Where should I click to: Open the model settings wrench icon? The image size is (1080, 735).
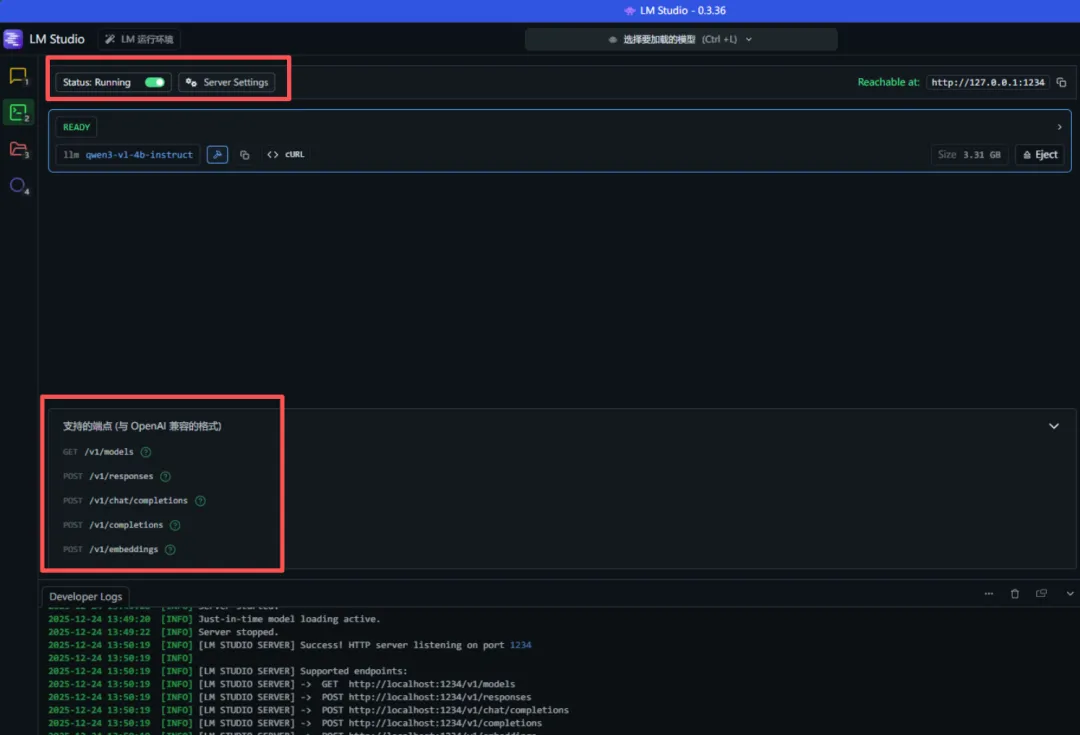pos(217,154)
